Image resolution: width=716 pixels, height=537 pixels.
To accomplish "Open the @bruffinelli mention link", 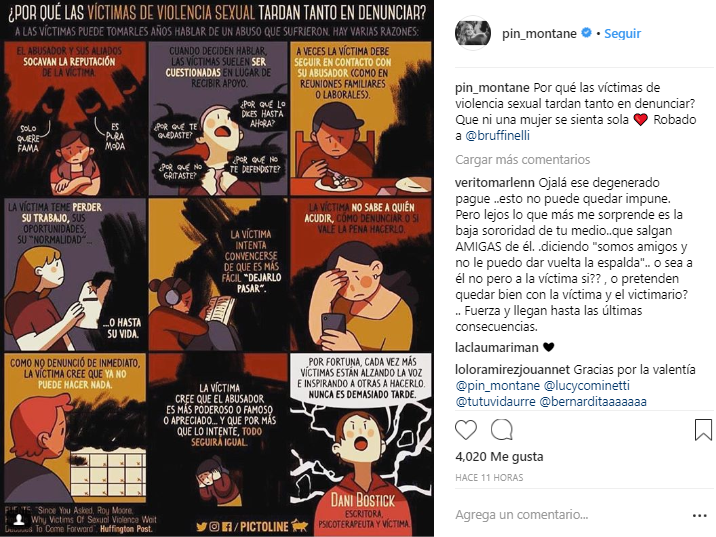I will point(497,136).
